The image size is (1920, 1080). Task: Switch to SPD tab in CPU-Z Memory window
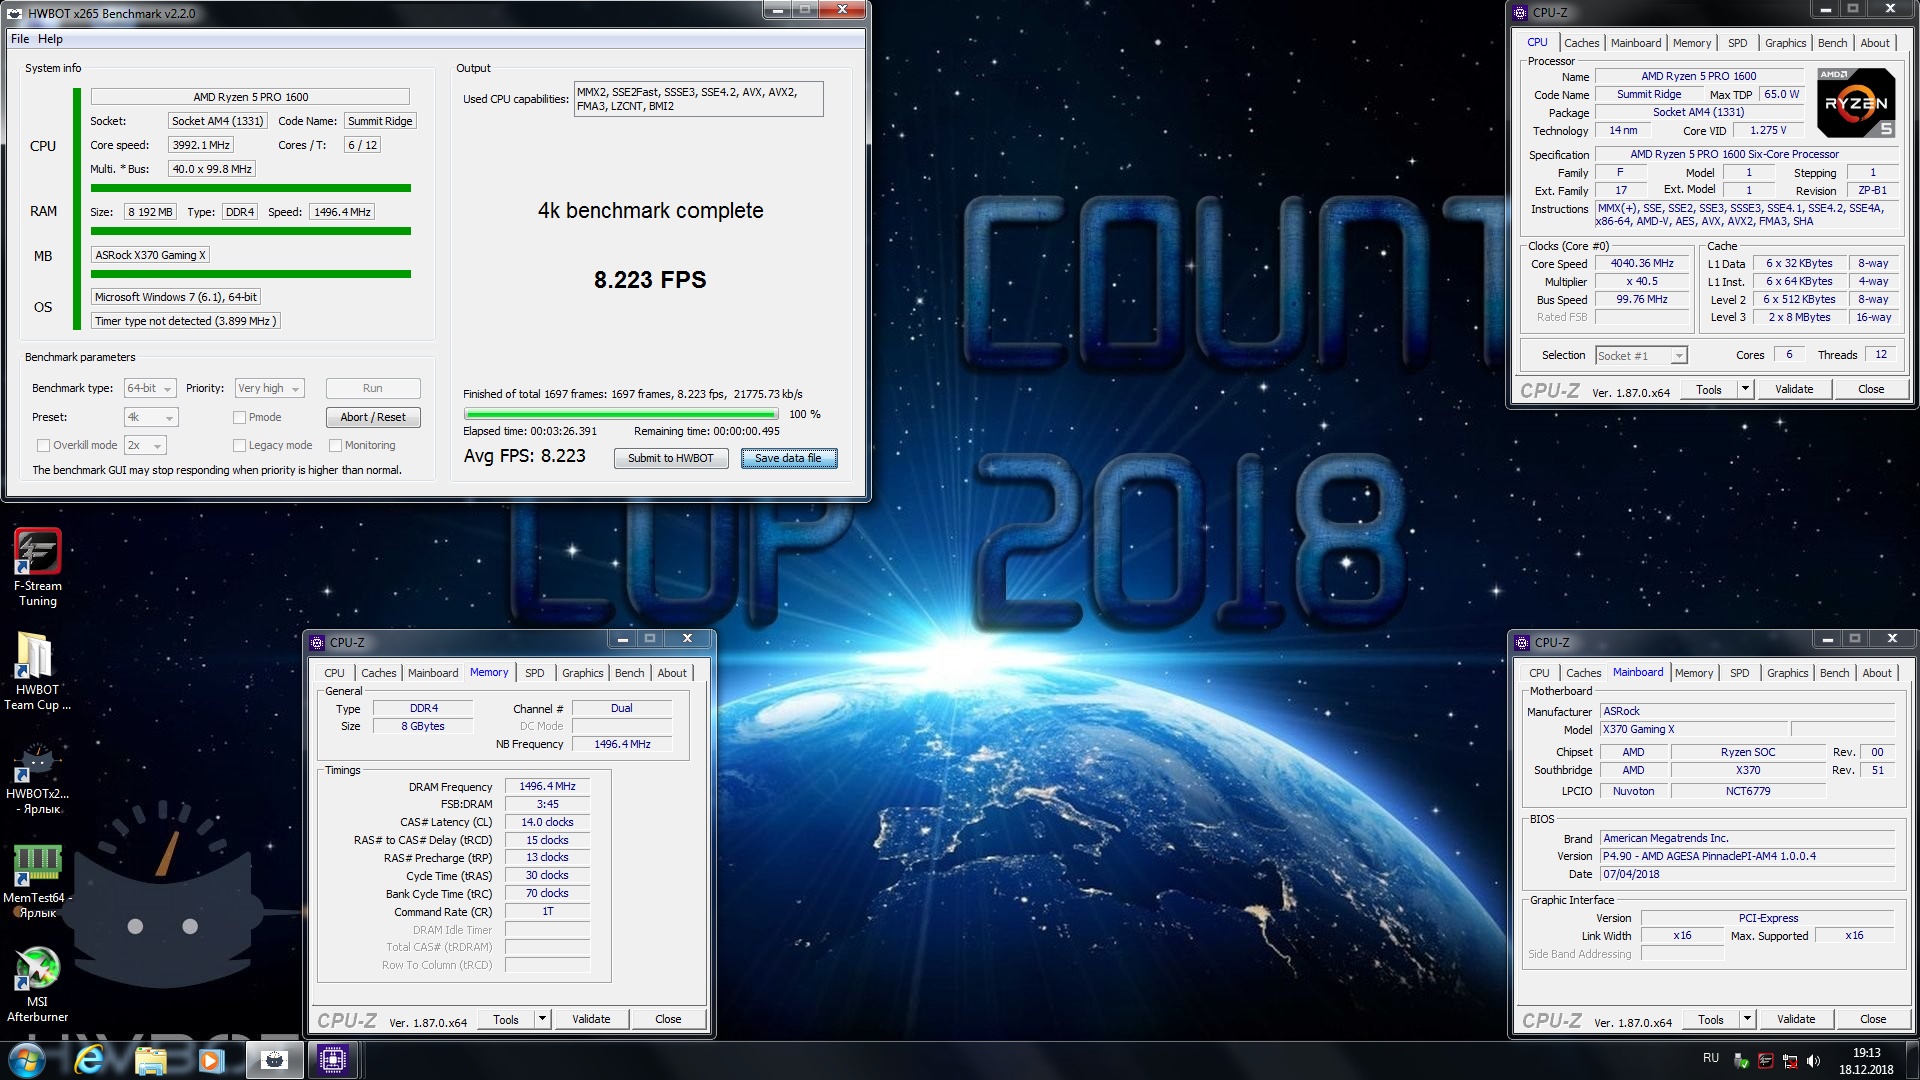535,673
